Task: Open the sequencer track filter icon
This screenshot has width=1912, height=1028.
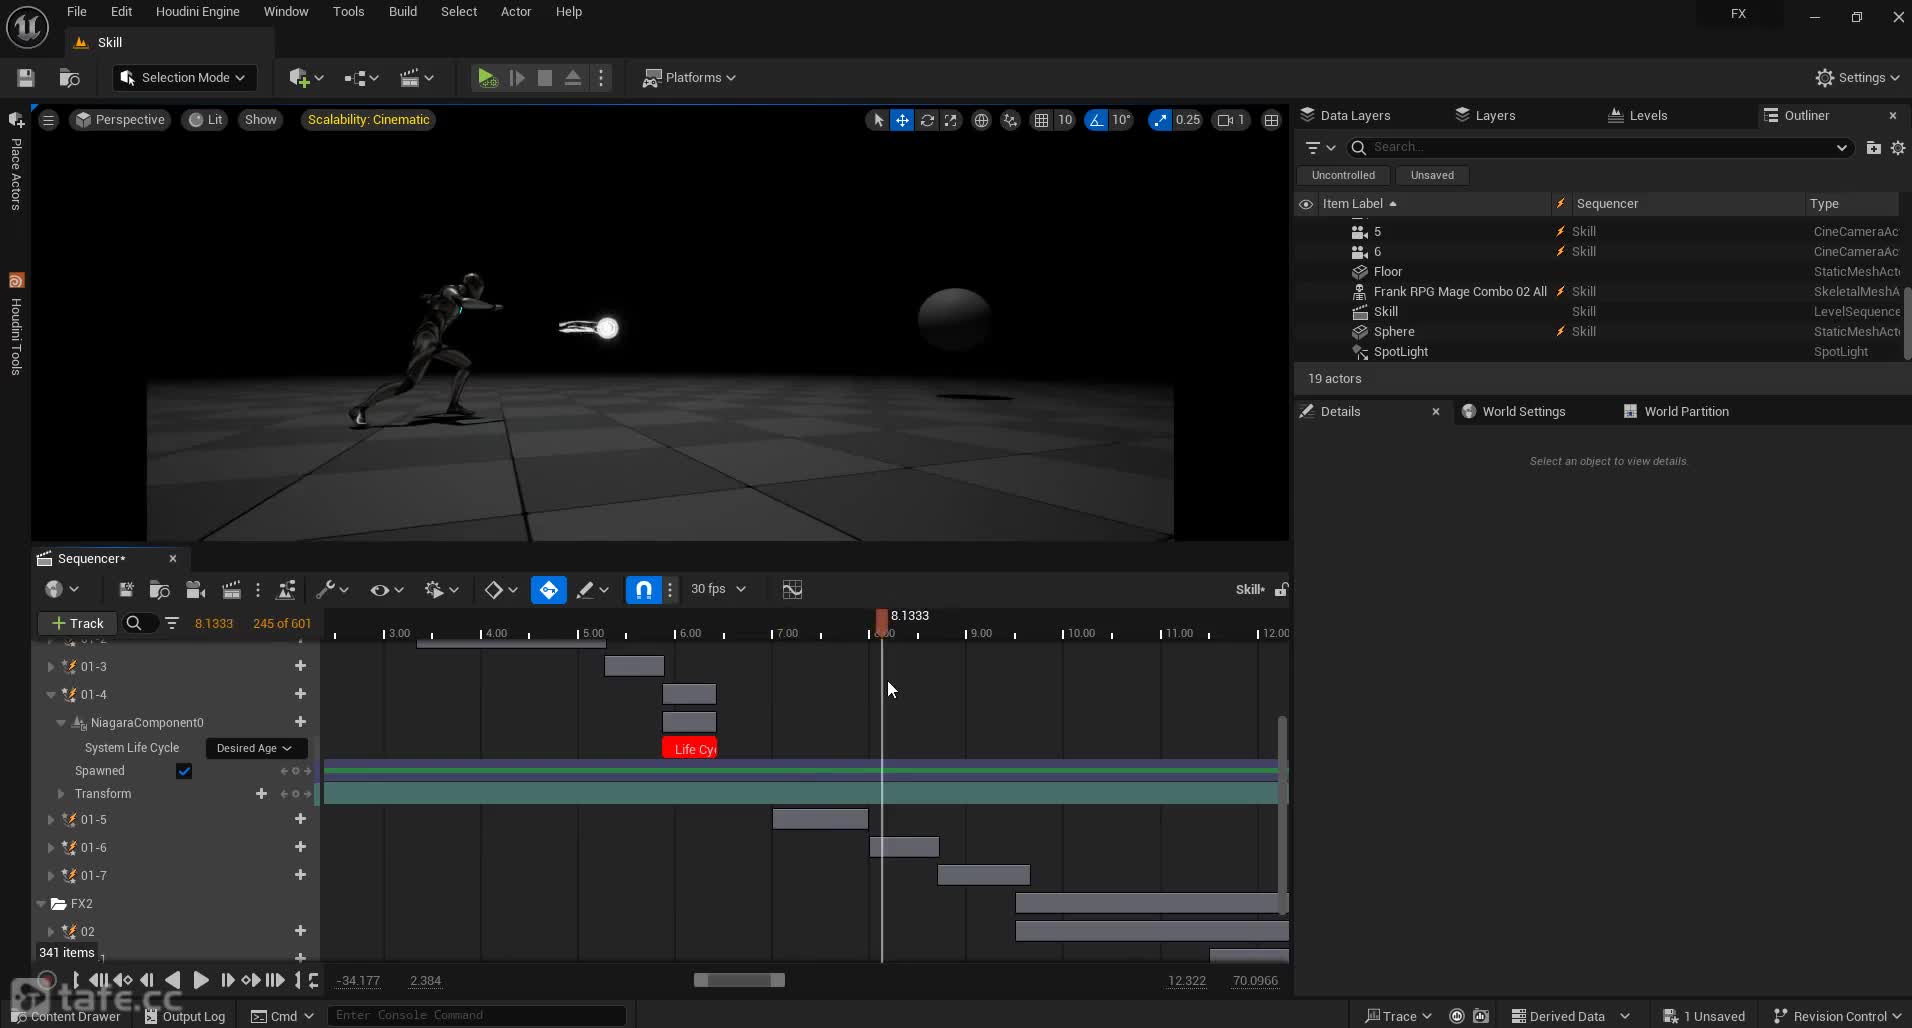Action: [172, 623]
